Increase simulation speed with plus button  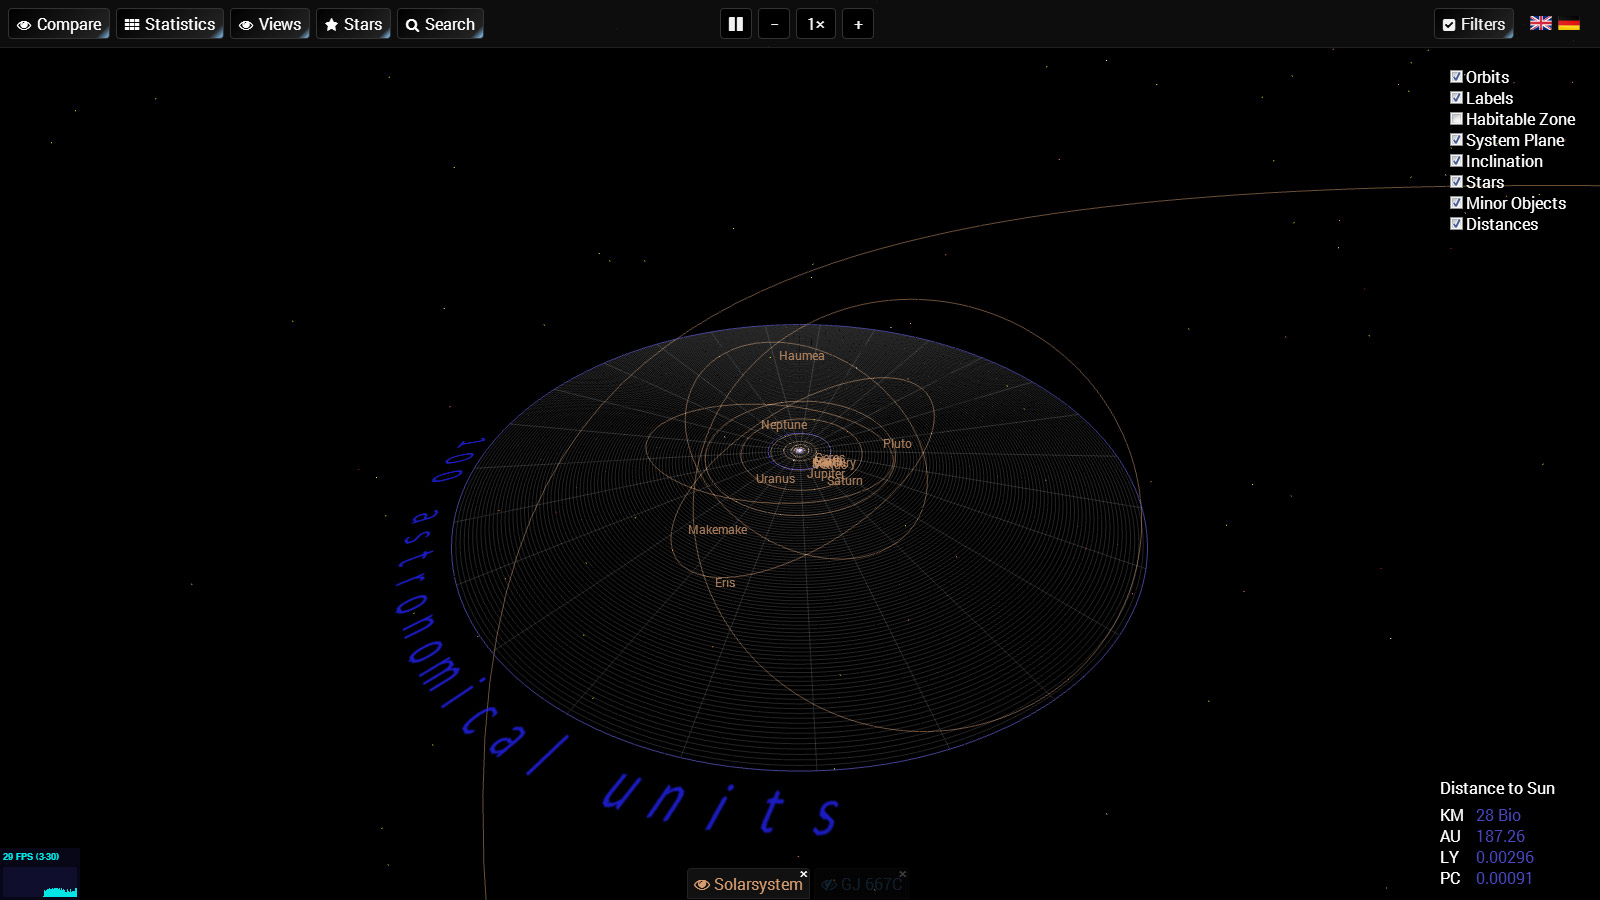pyautogui.click(x=858, y=24)
